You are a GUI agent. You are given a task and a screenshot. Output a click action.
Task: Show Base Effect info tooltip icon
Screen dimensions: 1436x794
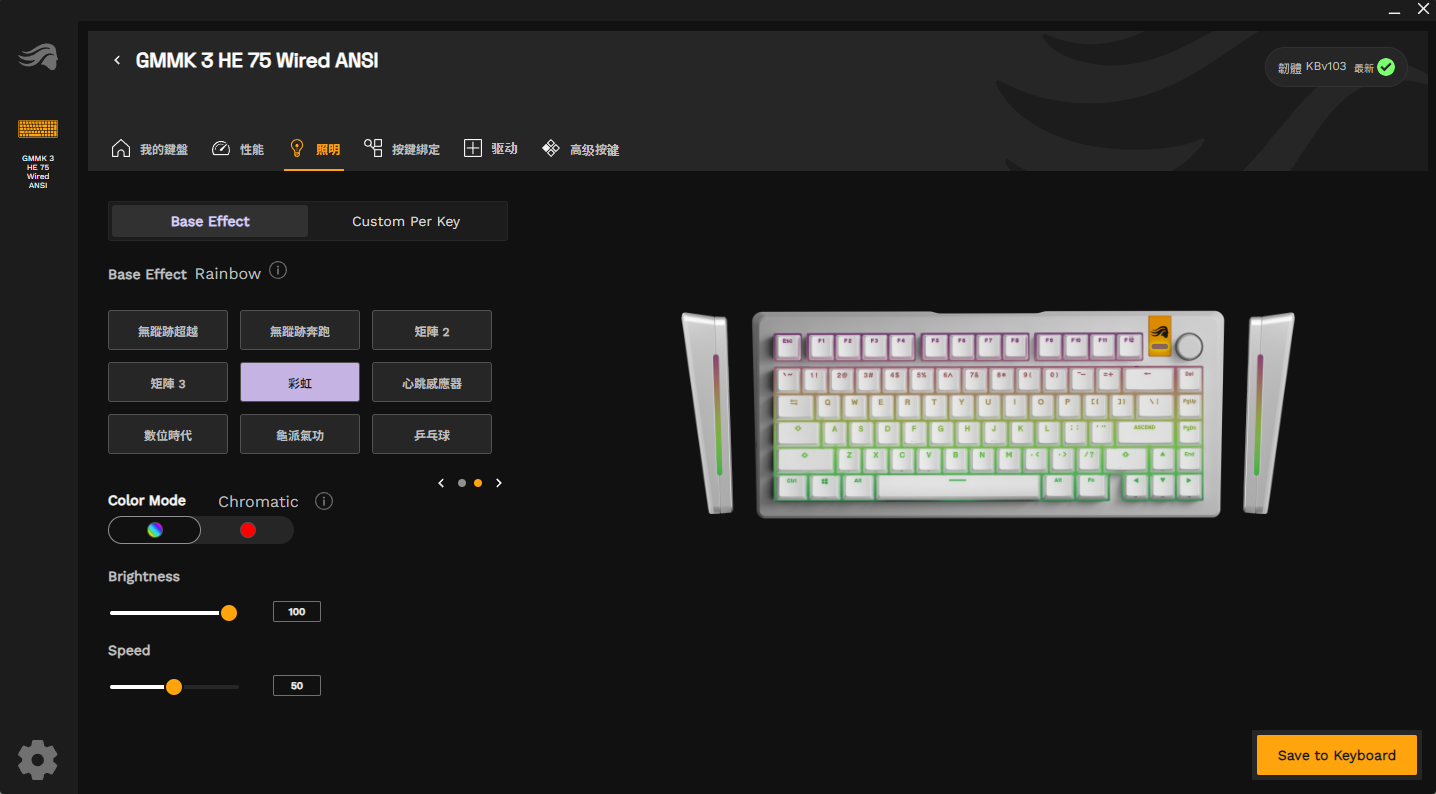[279, 271]
